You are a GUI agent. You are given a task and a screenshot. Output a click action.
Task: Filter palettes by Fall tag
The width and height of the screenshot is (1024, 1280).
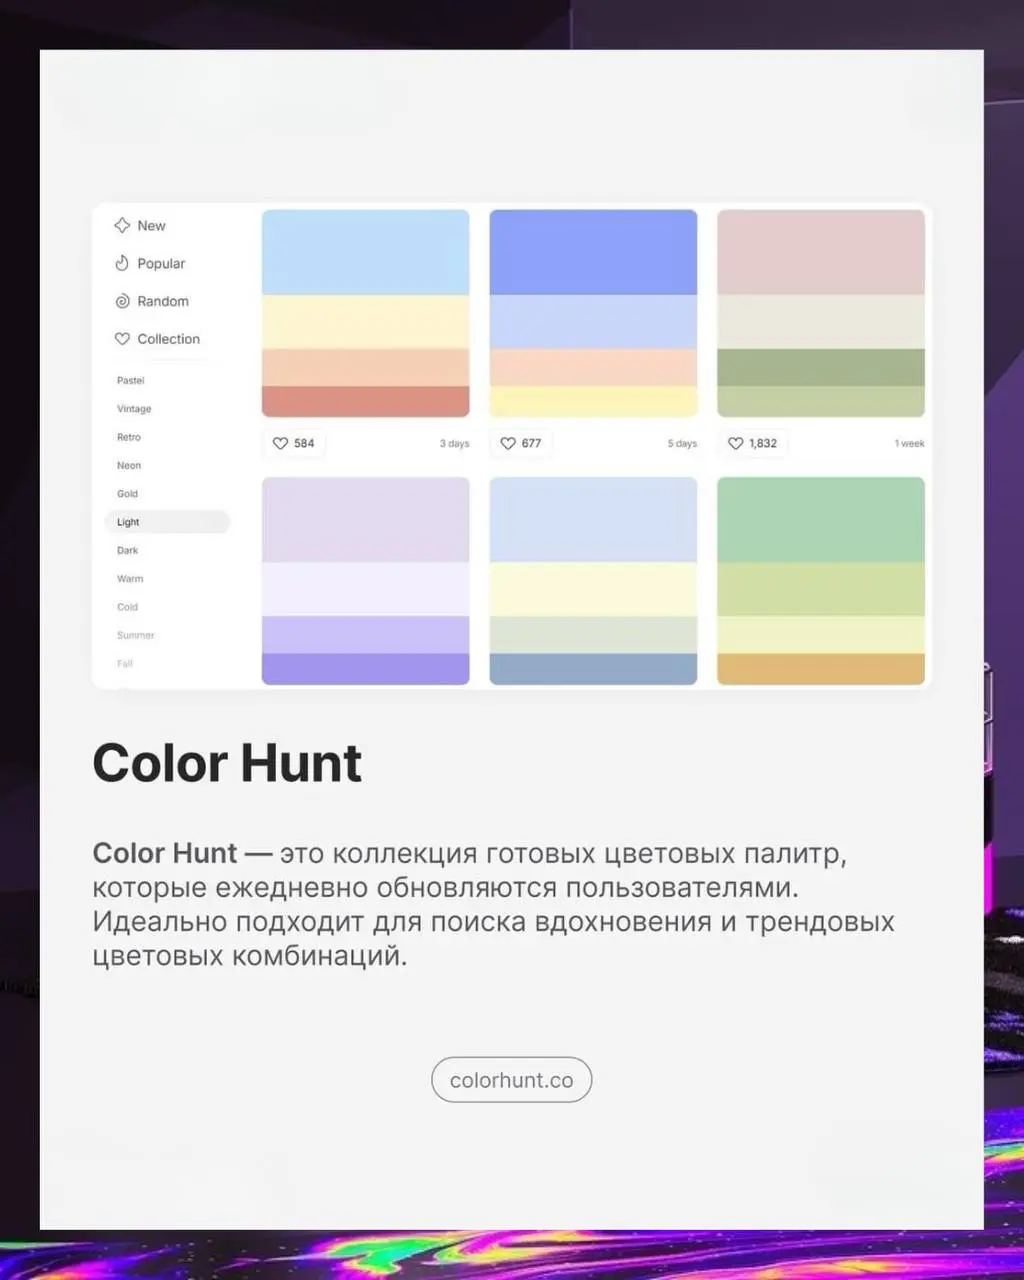125,663
